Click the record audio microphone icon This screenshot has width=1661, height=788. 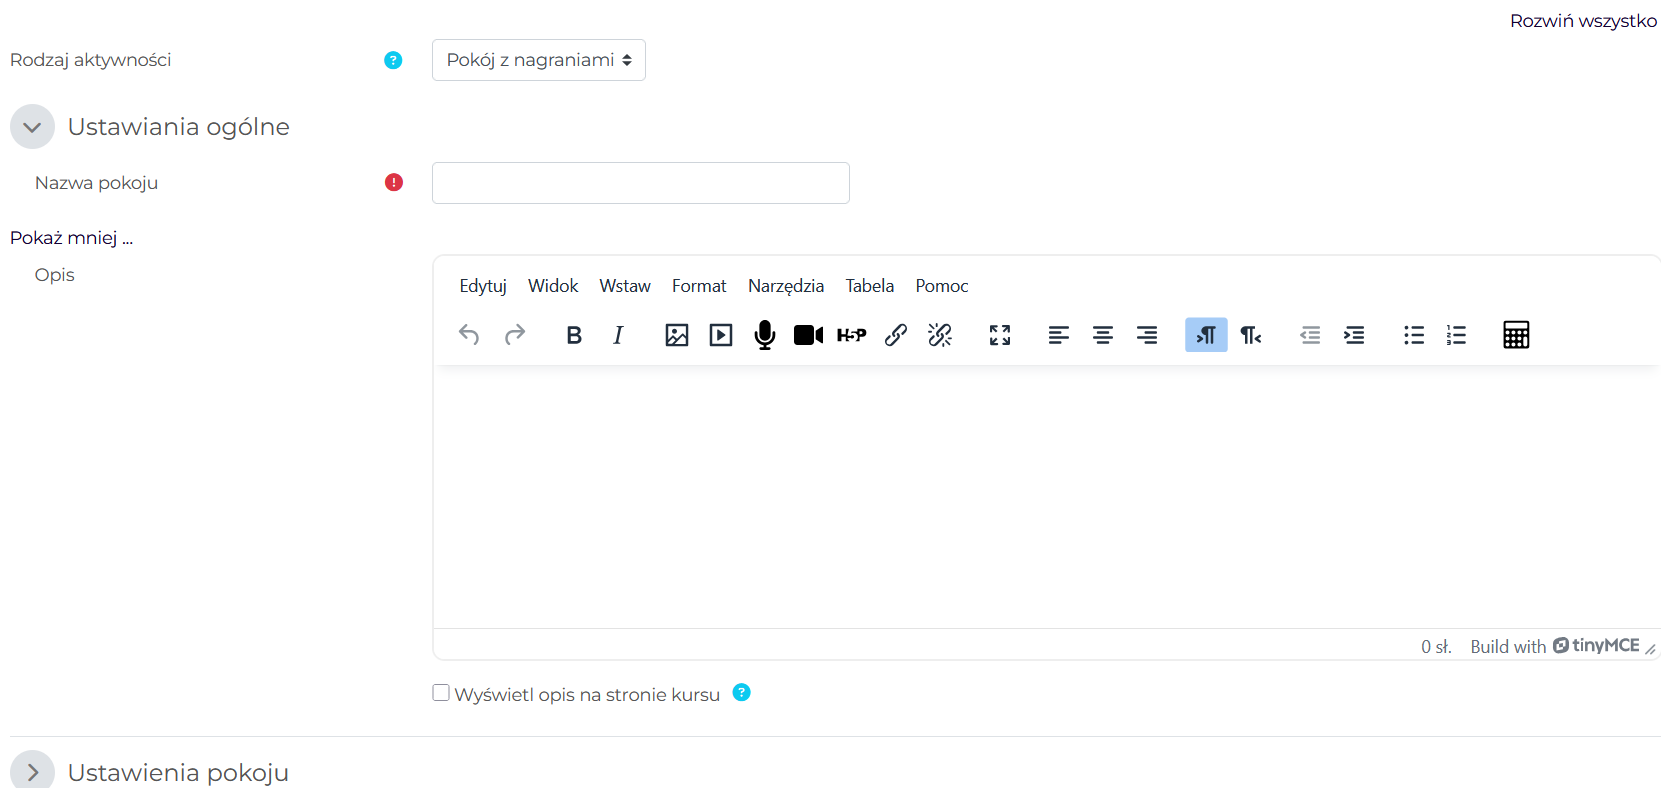click(x=765, y=335)
